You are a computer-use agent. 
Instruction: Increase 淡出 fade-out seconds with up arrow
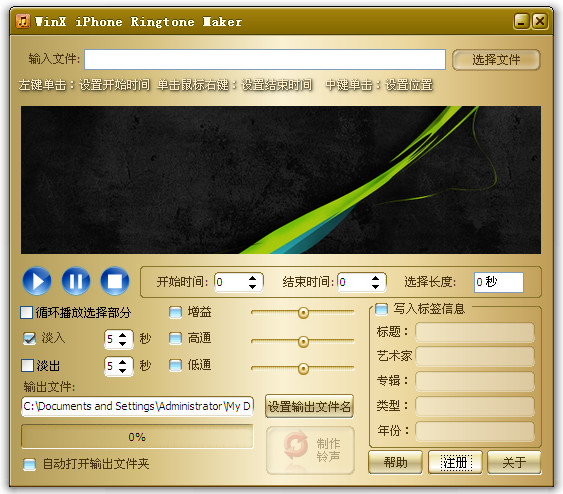(x=122, y=362)
